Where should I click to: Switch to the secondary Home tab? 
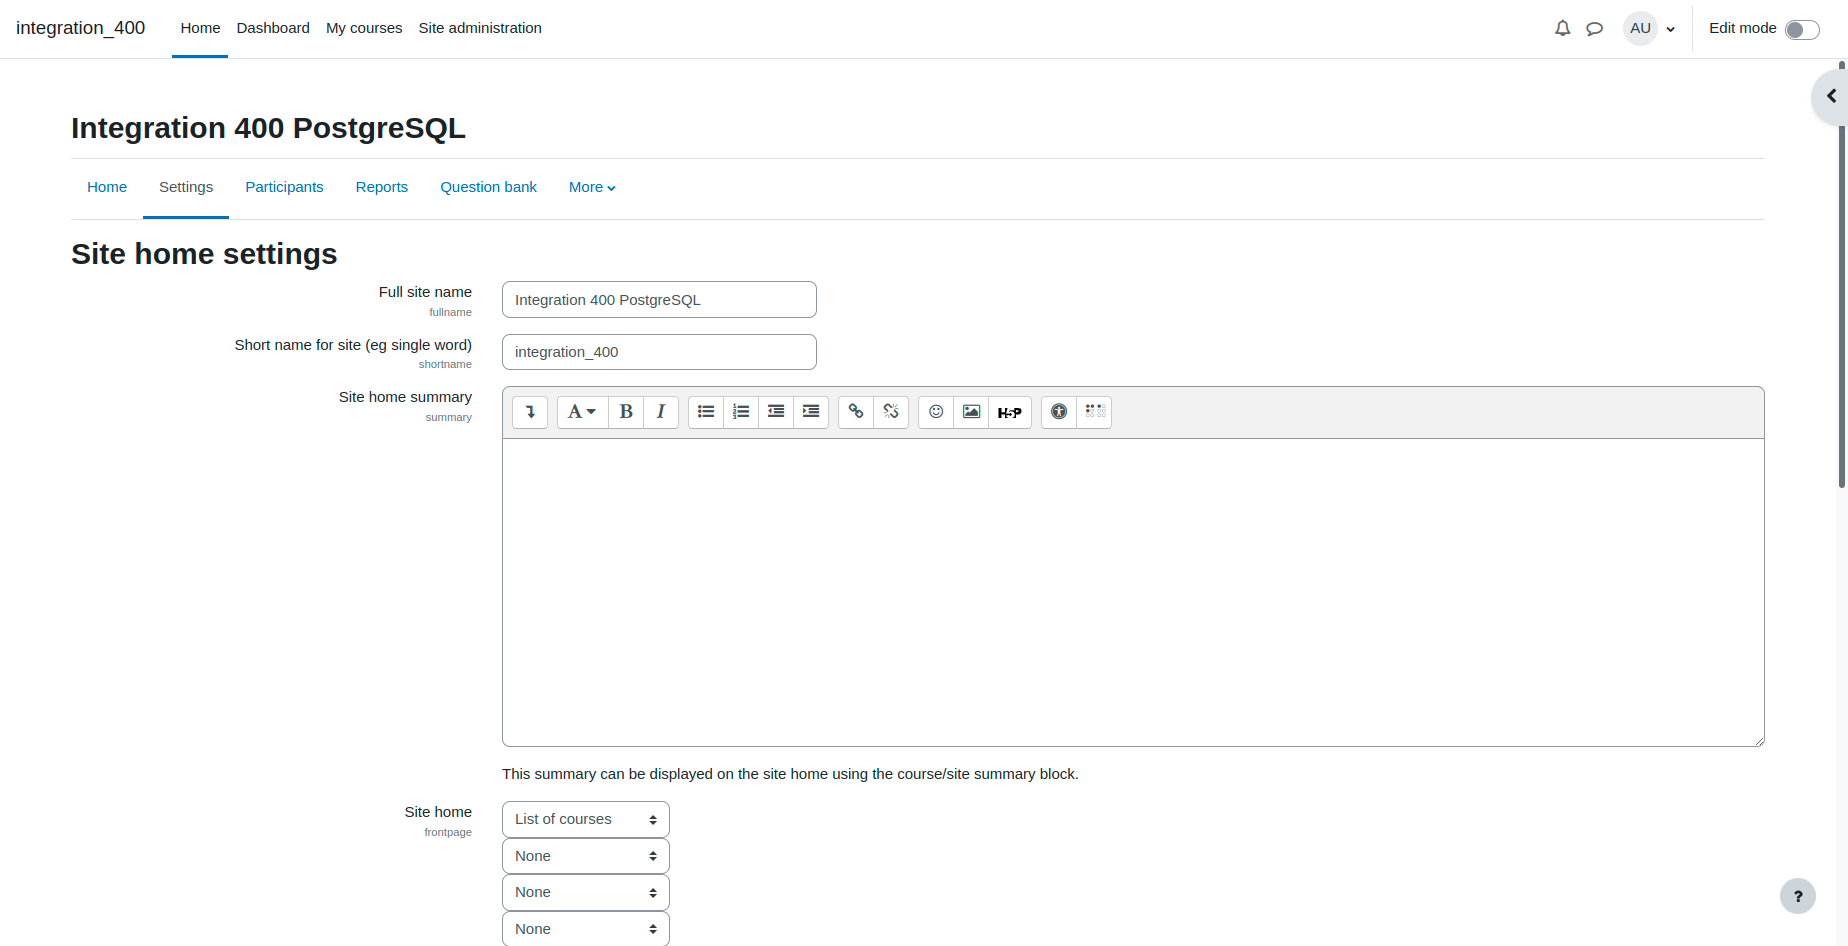107,187
